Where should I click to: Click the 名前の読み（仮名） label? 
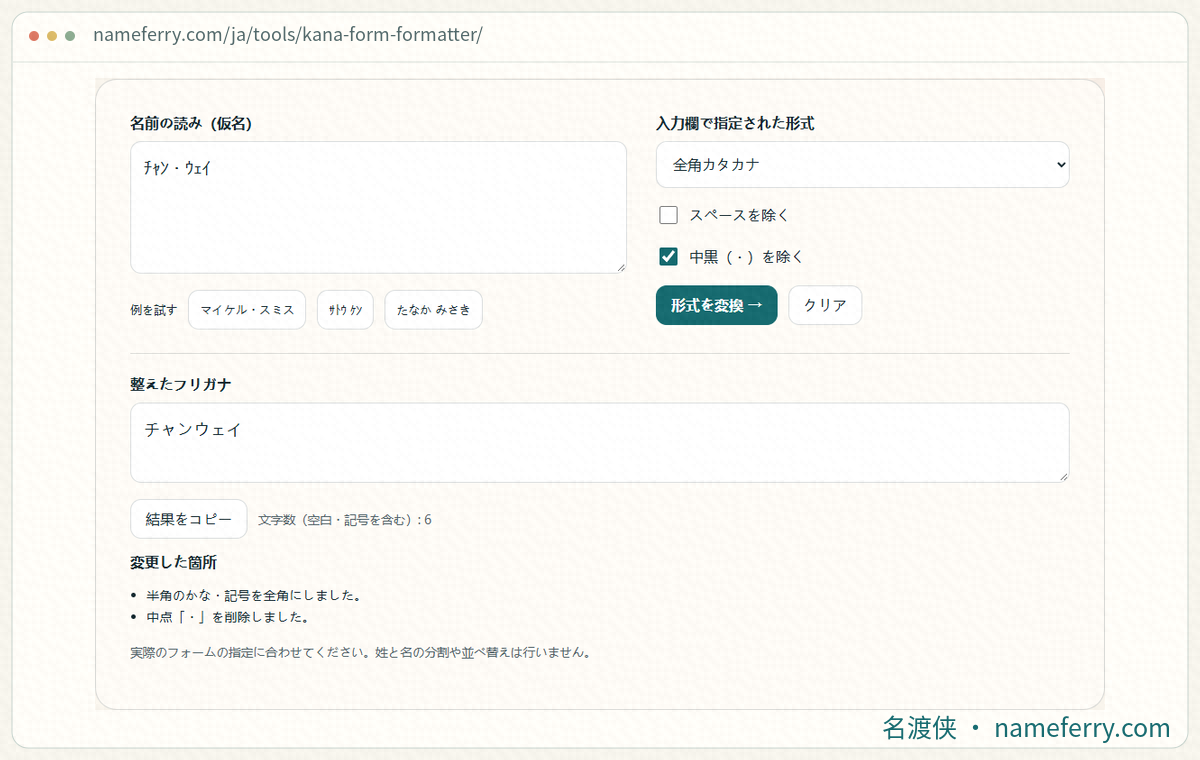pyautogui.click(x=190, y=123)
